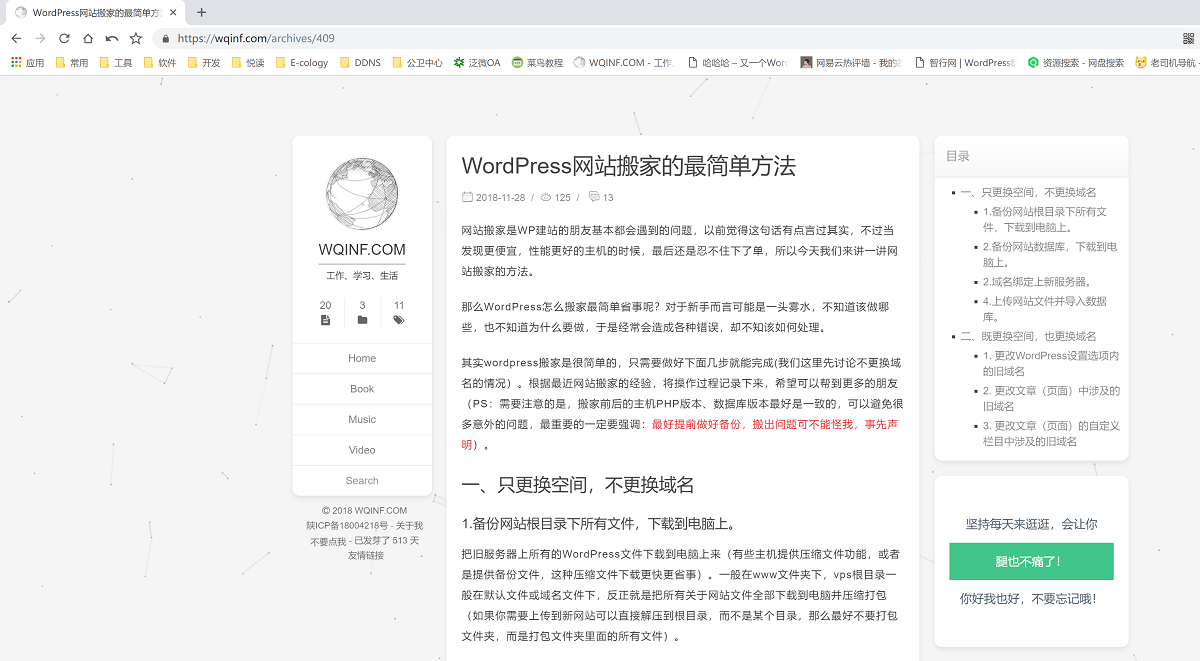Open the E-cology bookmark folder
The height and width of the screenshot is (661, 1200).
click(302, 62)
